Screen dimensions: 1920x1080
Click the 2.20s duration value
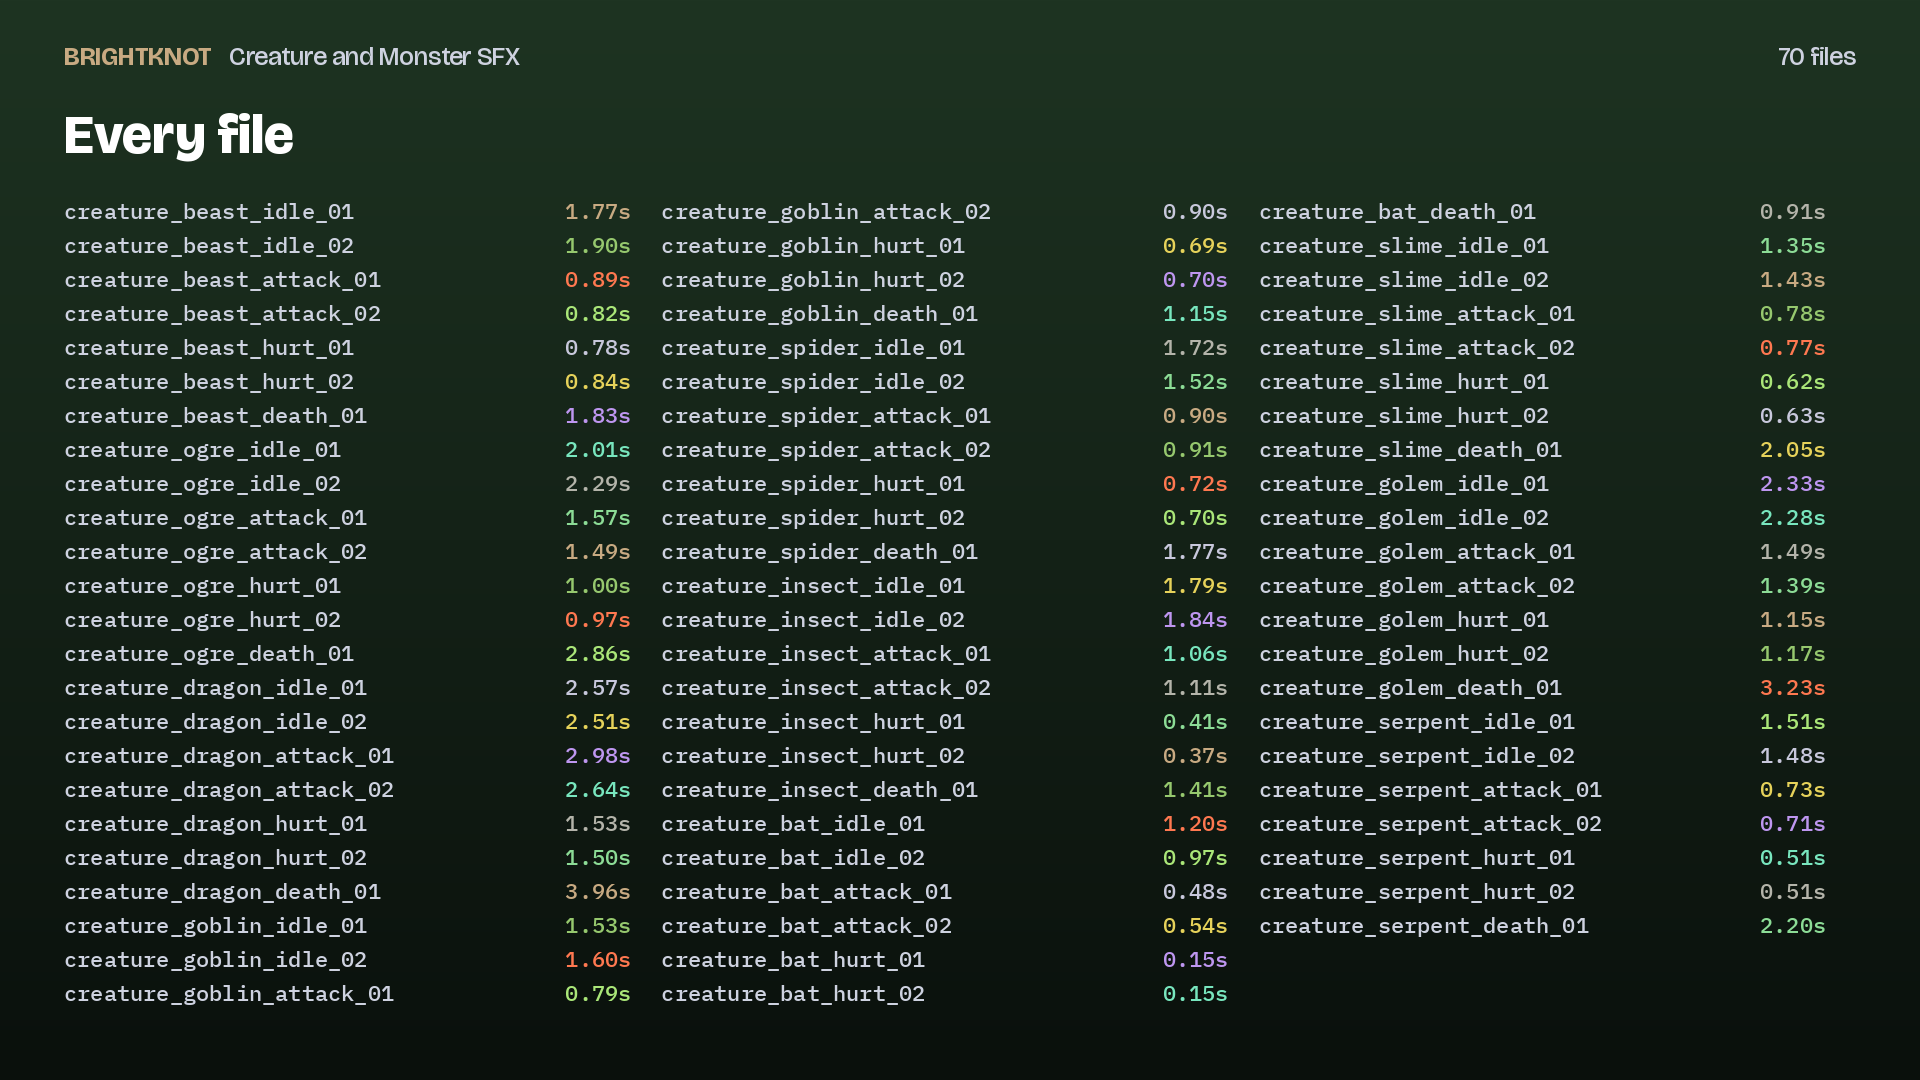1792,926
